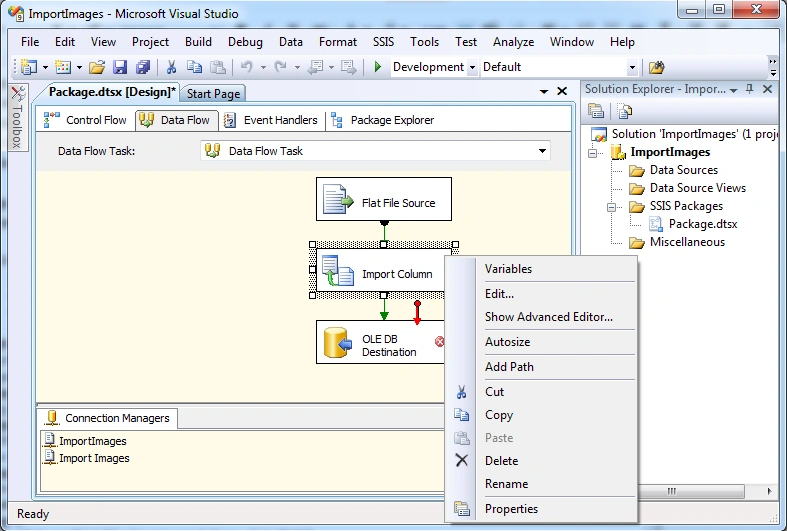Viewport: 787px width, 531px height.
Task: Collapse the SSIS Packages folder node
Action: pos(611,207)
